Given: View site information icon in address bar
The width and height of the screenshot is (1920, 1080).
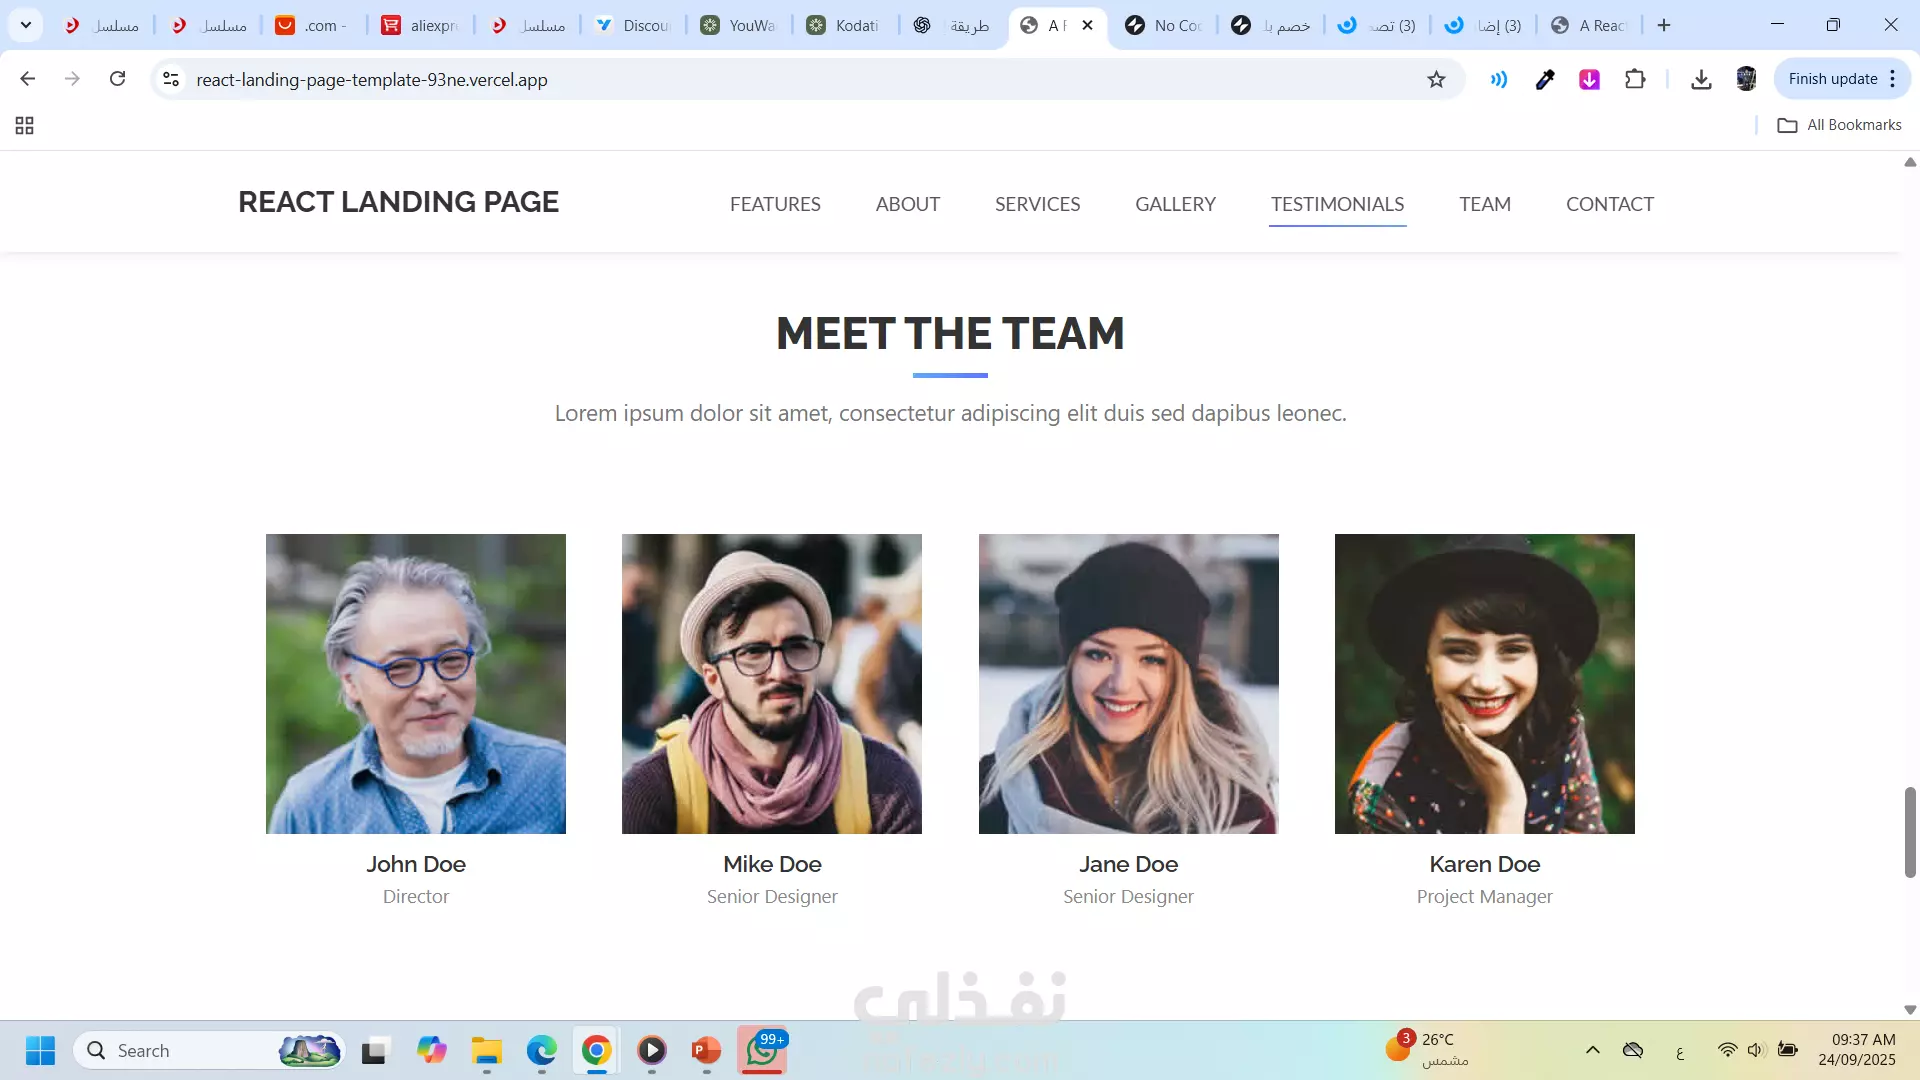Looking at the screenshot, I should 171,79.
